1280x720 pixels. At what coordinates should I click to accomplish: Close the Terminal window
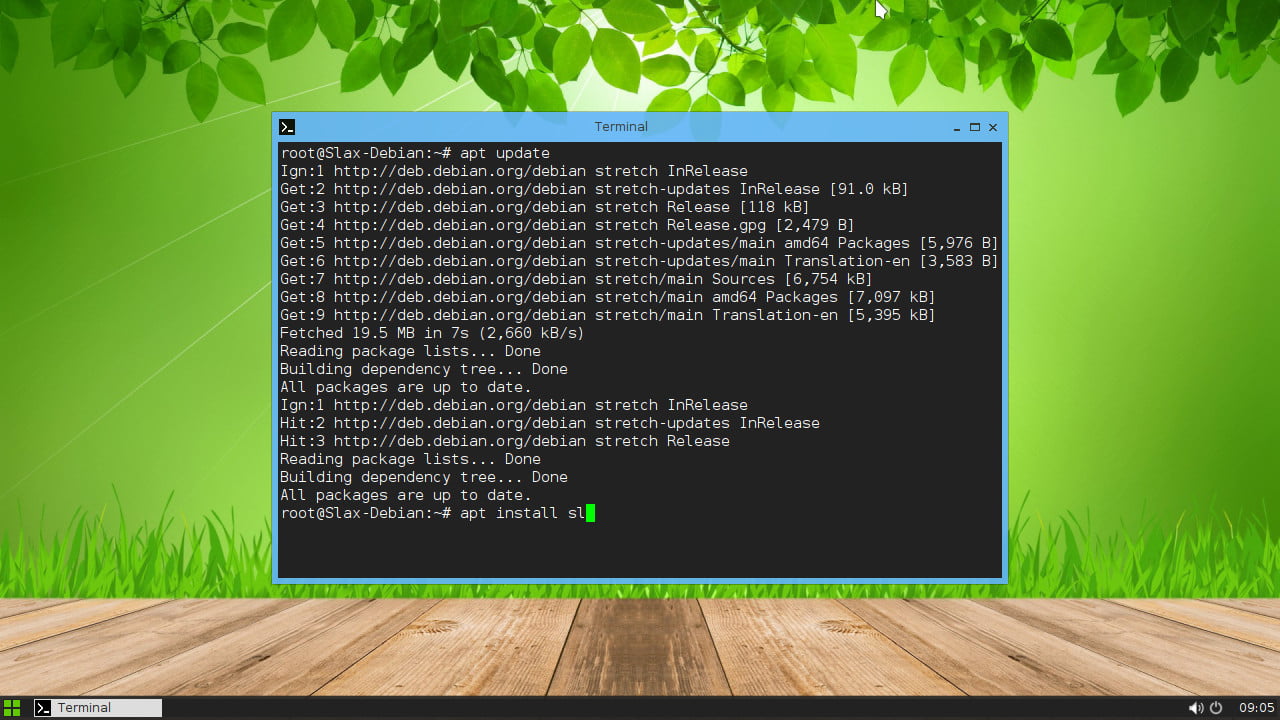point(993,127)
